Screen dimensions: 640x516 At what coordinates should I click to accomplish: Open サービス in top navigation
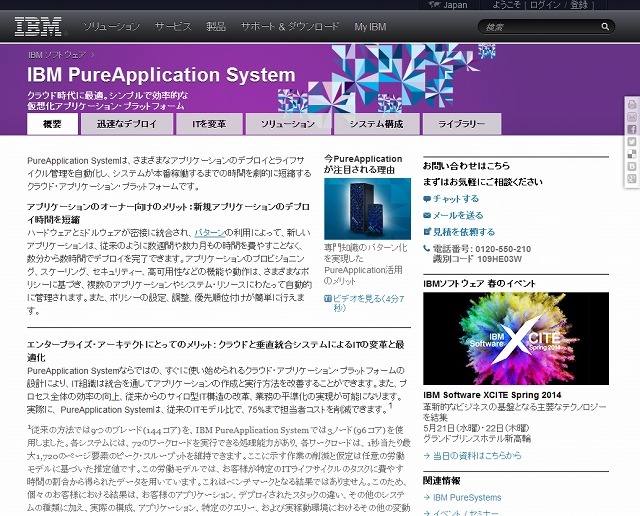(x=173, y=27)
